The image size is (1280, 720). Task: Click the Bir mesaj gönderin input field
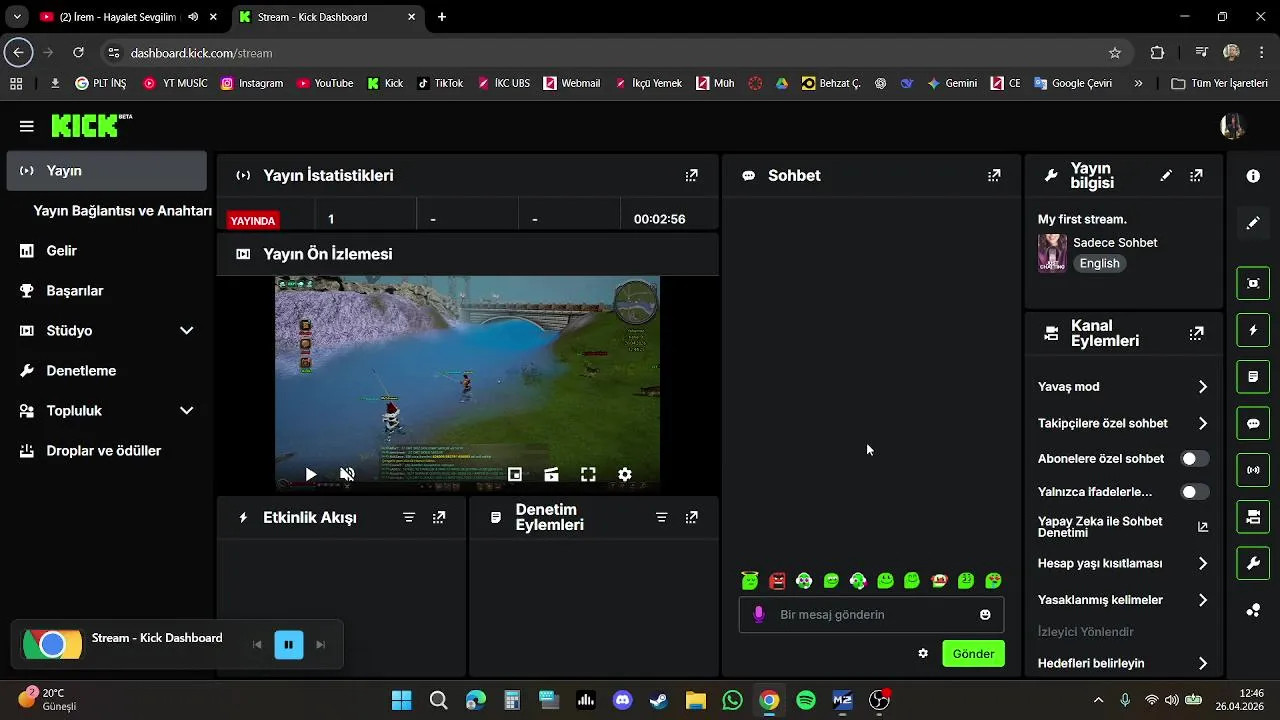871,614
